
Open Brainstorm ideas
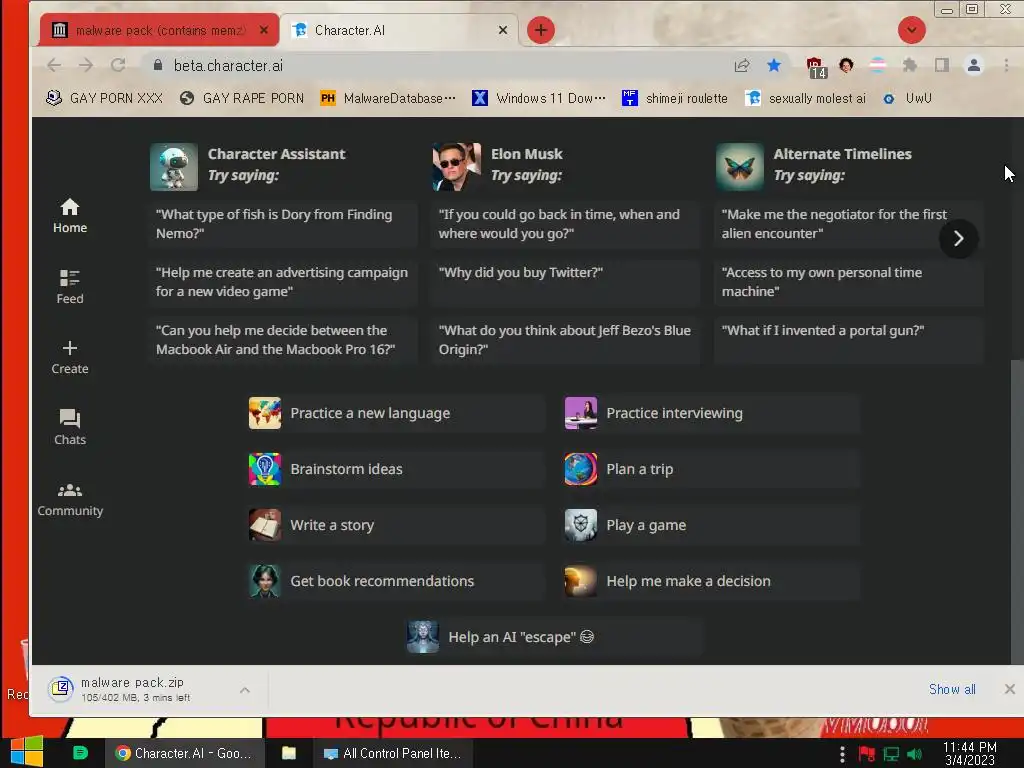point(396,470)
